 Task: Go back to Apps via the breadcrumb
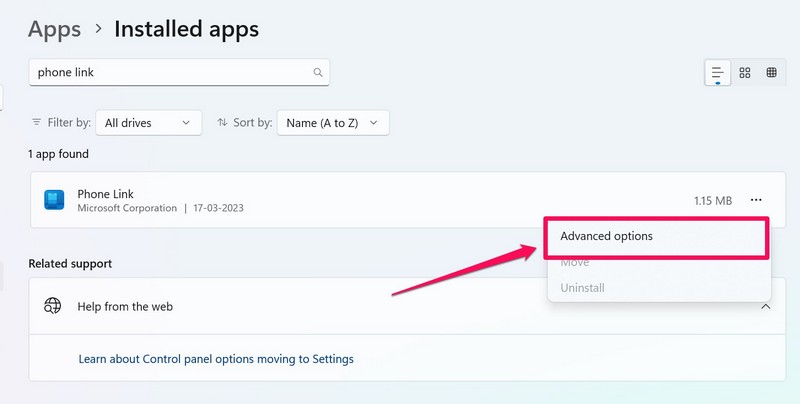click(54, 29)
